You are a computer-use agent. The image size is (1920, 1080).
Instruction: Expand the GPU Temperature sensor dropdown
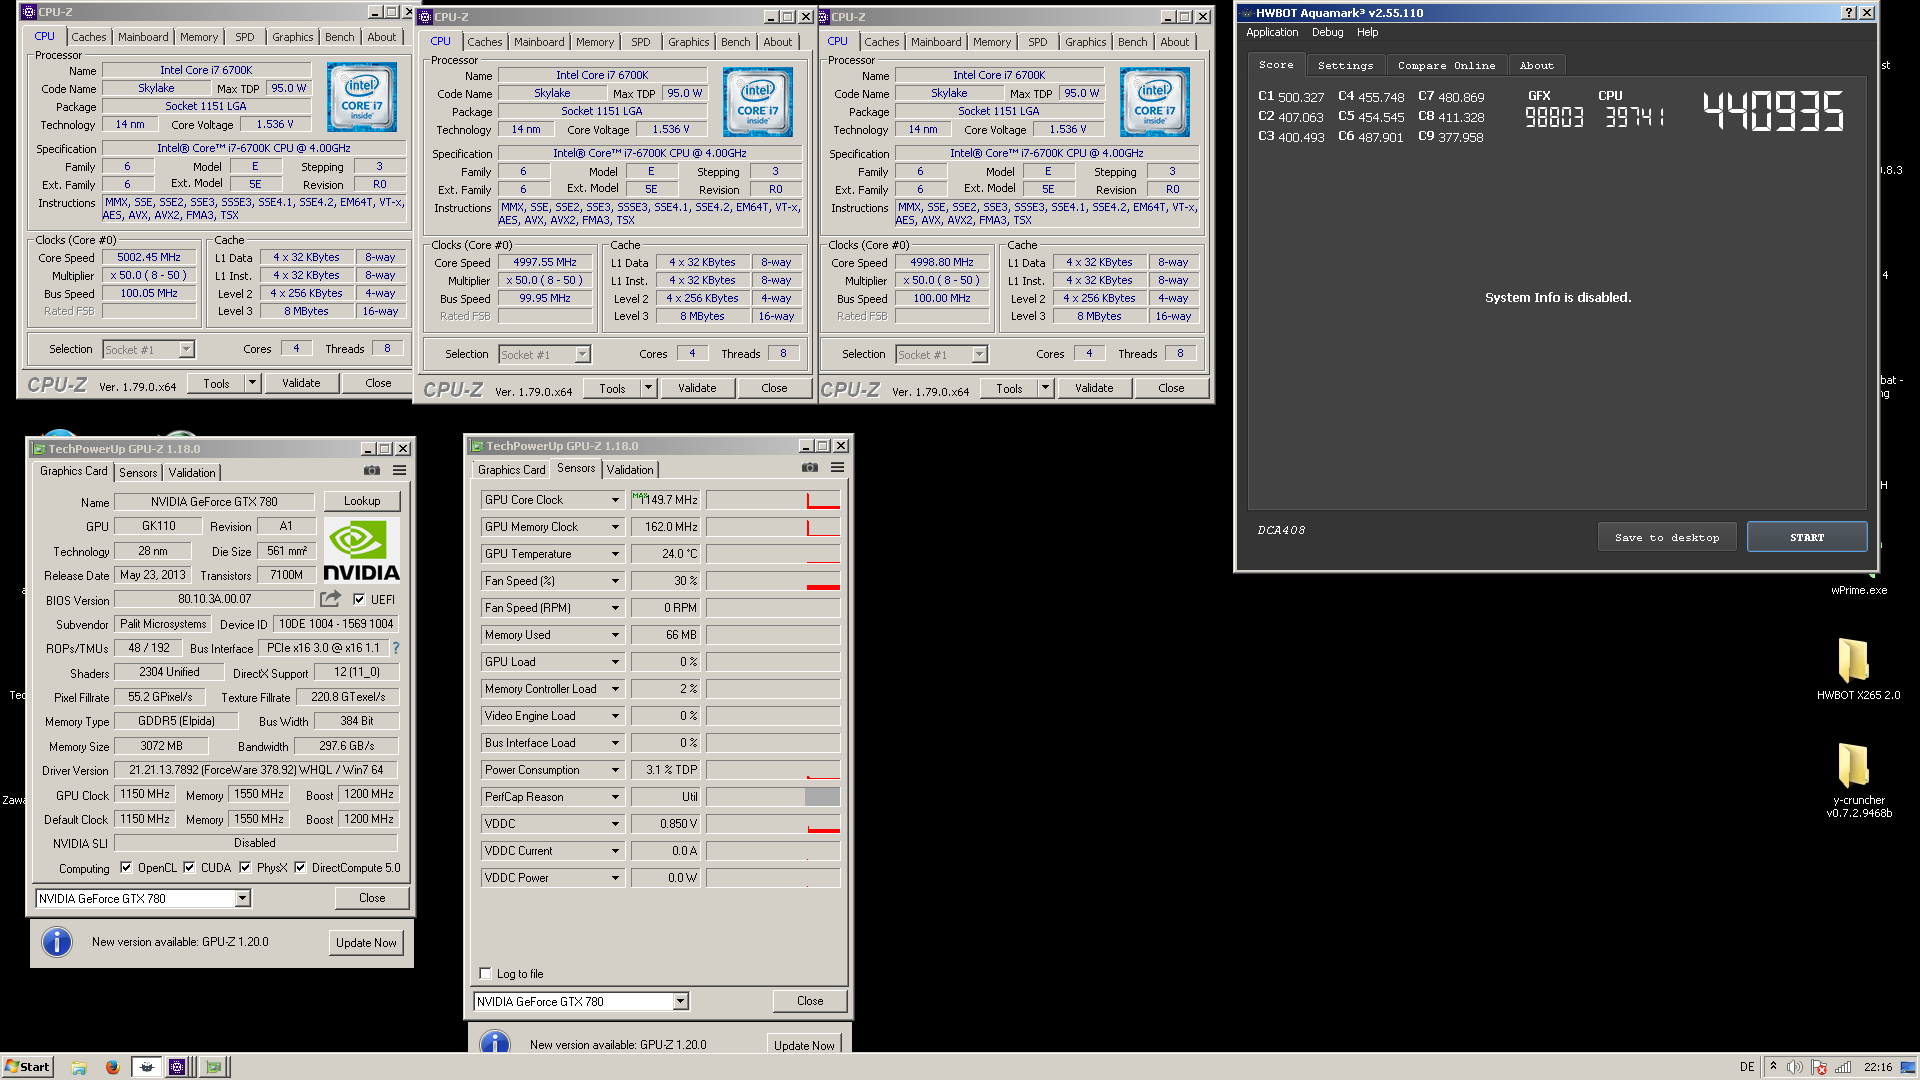[x=615, y=554]
